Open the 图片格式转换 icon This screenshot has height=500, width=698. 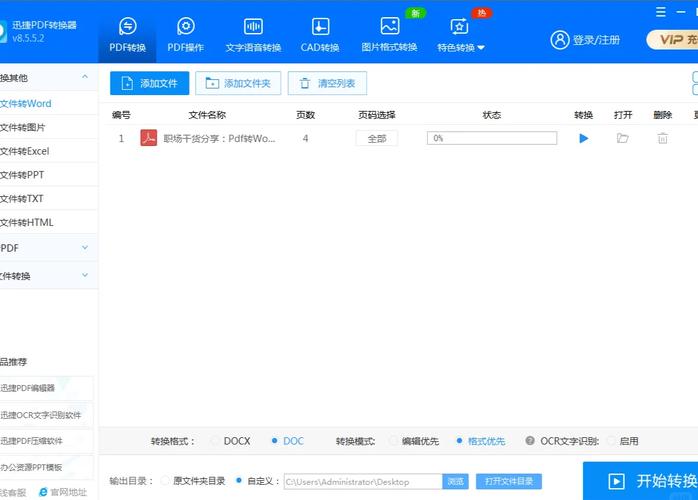click(389, 27)
